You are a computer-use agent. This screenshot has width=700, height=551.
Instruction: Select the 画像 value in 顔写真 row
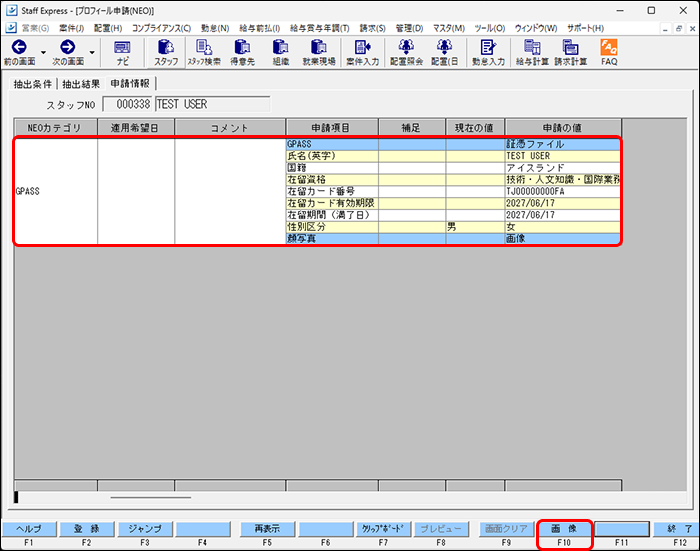[562, 239]
